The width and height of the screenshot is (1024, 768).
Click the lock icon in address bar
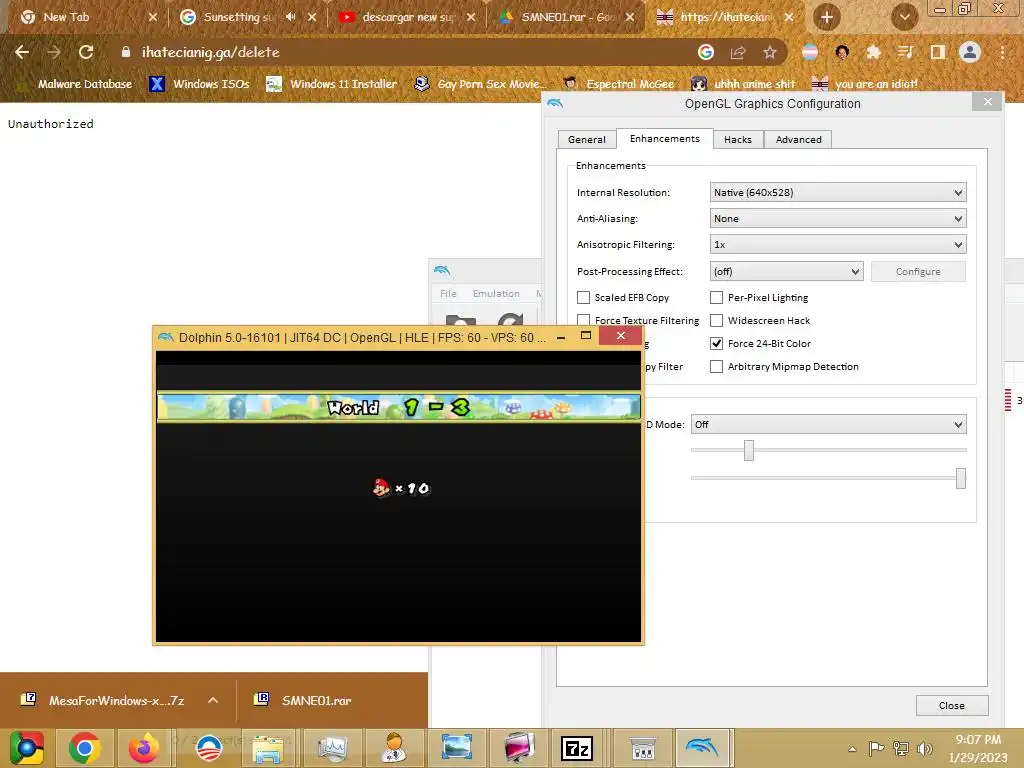[x=125, y=52]
